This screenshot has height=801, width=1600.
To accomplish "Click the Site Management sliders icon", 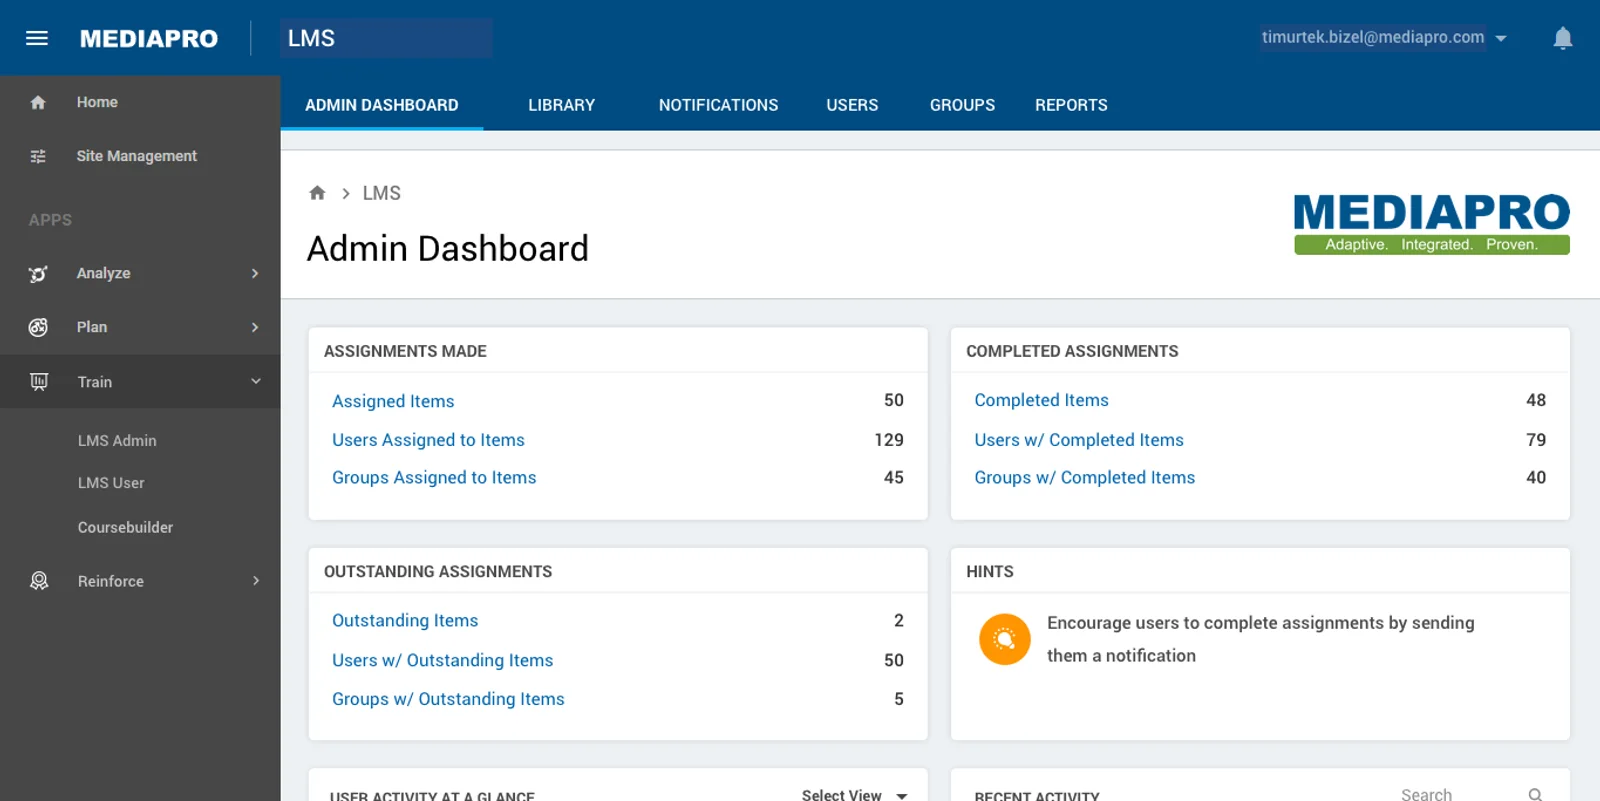I will pyautogui.click(x=38, y=156).
